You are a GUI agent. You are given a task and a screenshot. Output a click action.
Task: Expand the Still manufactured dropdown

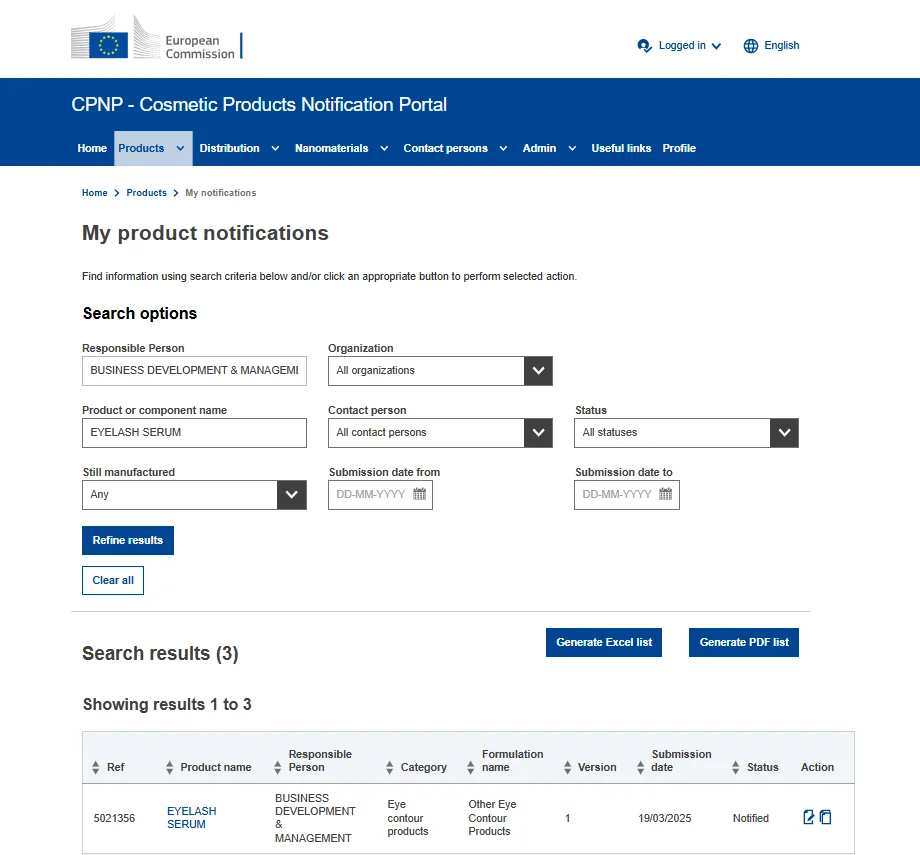coord(292,495)
